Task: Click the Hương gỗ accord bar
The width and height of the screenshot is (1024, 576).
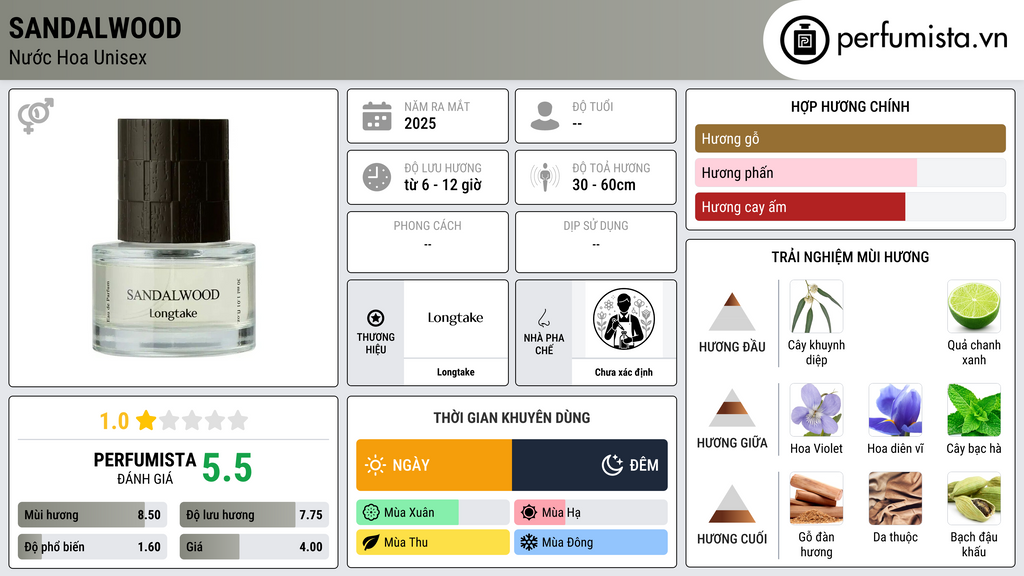Action: [850, 138]
